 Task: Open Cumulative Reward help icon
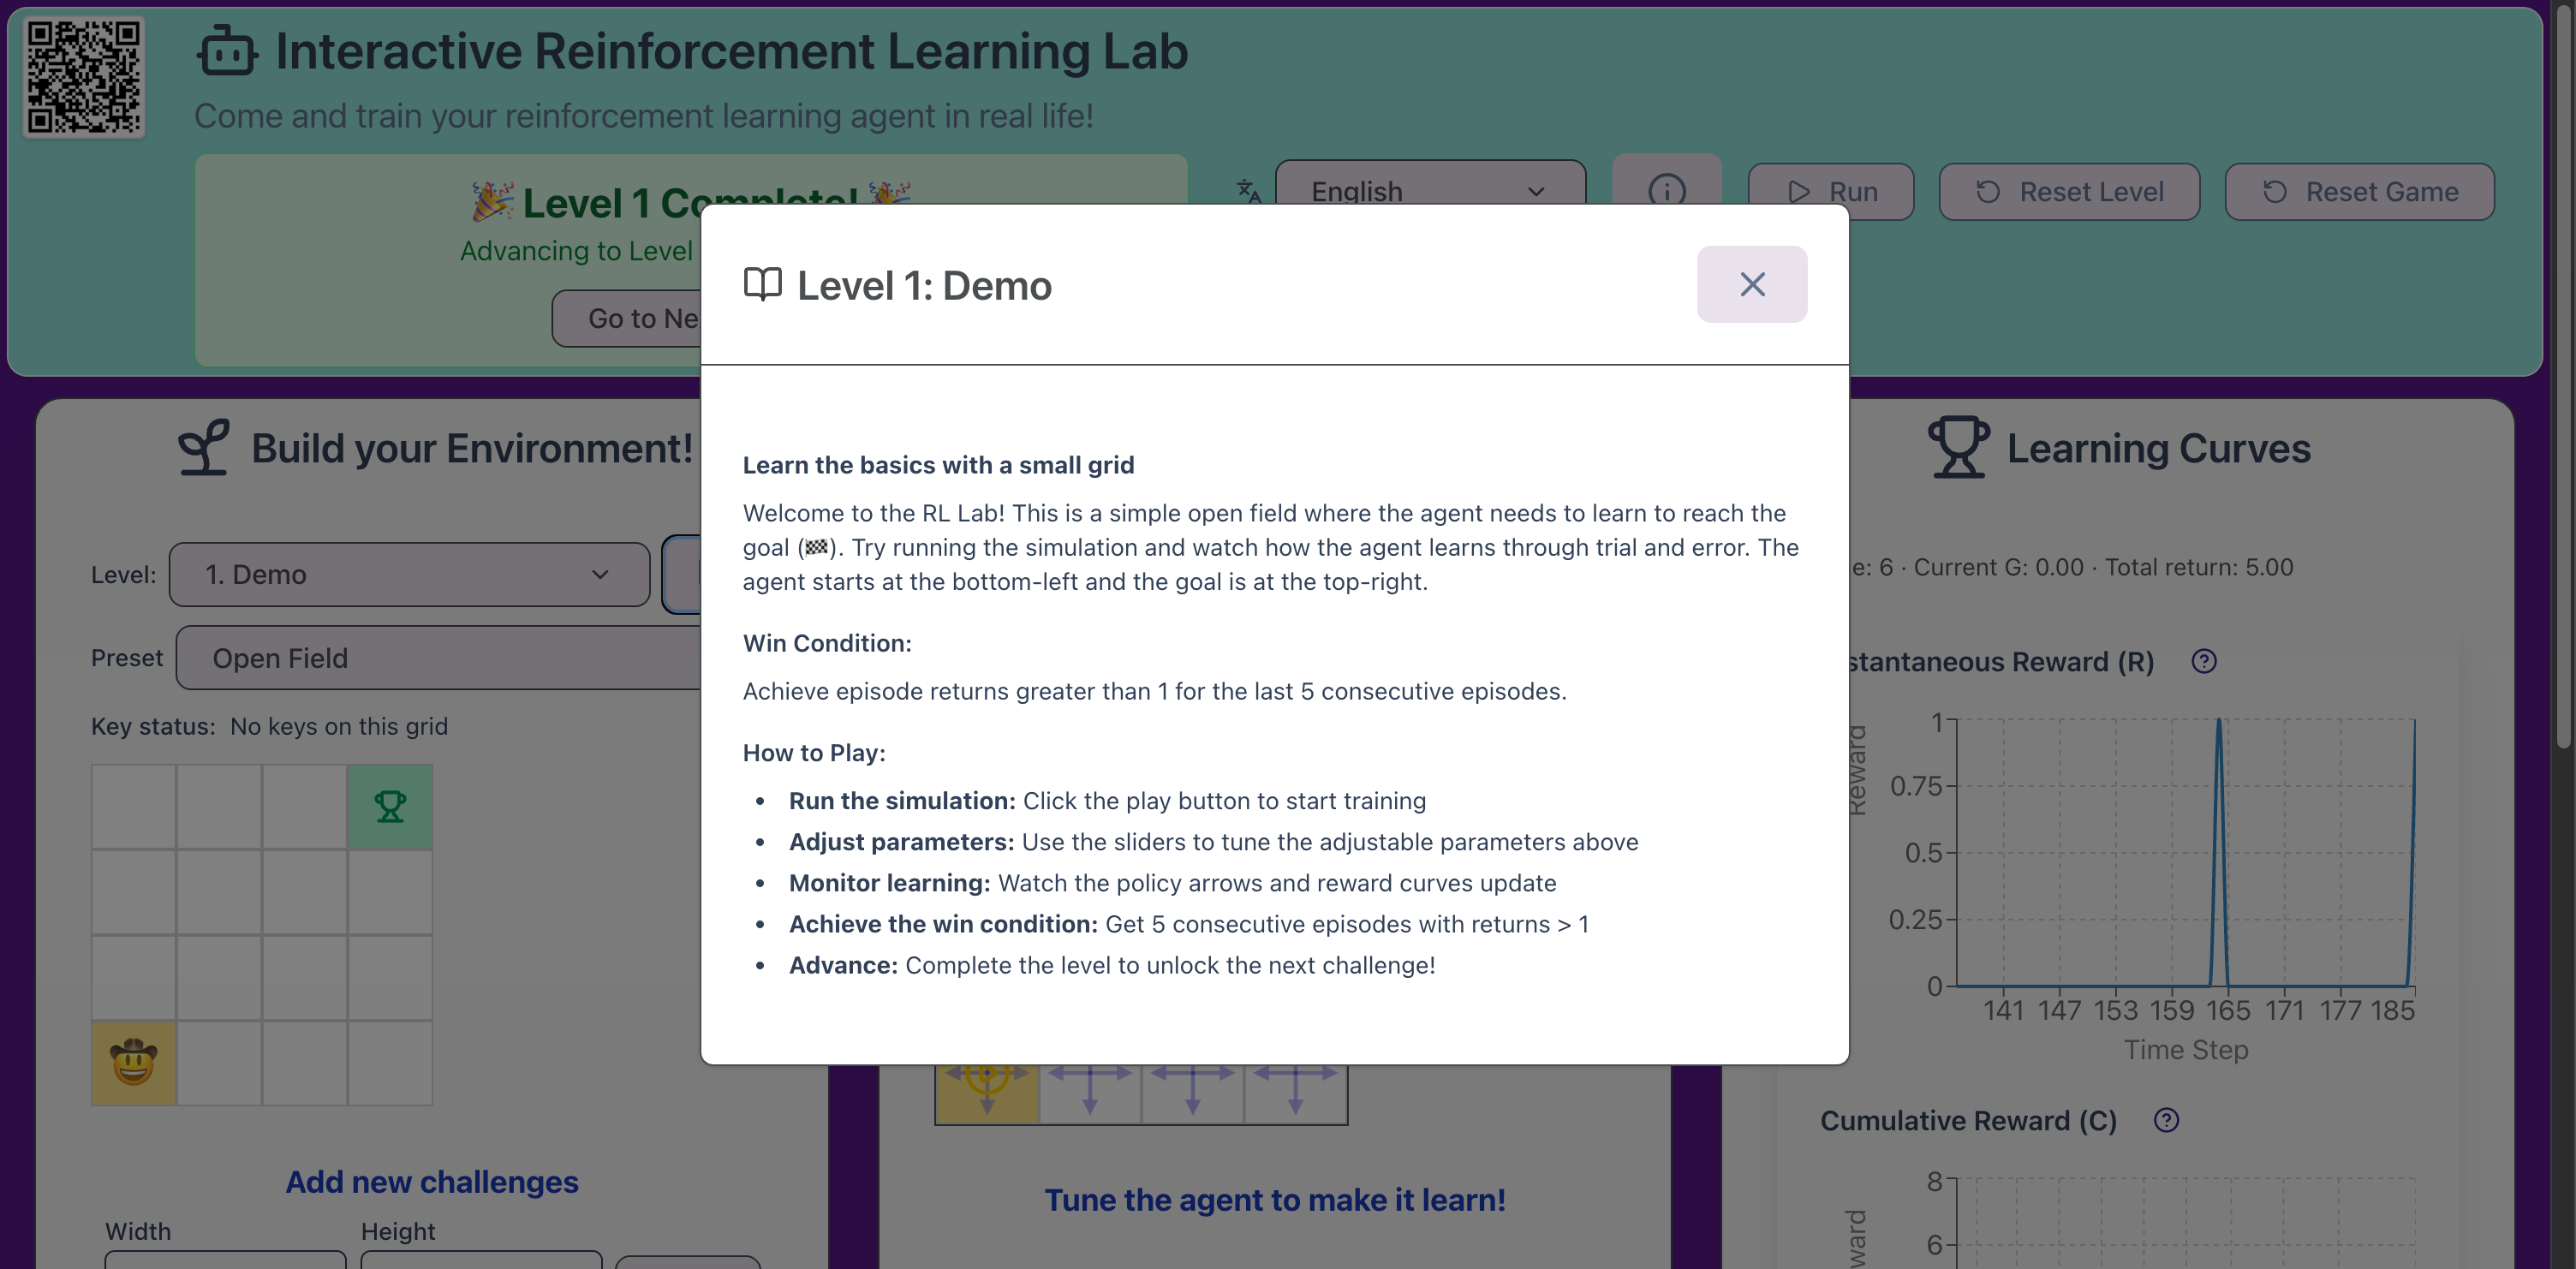(2166, 1120)
